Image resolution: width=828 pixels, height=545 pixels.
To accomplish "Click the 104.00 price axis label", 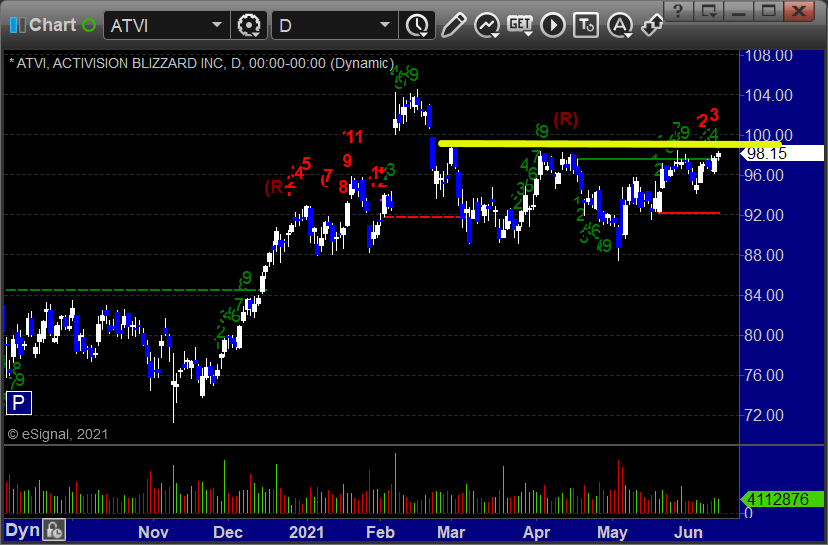I will click(768, 95).
